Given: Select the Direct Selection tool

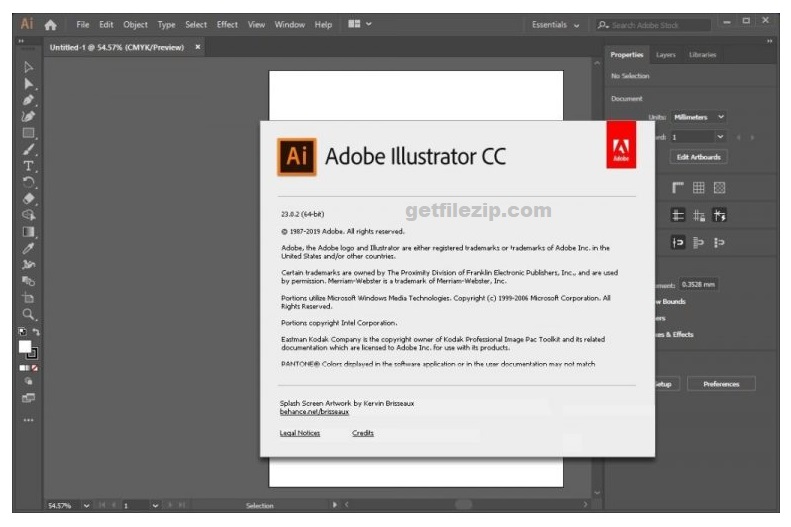Looking at the screenshot, I should coord(28,84).
